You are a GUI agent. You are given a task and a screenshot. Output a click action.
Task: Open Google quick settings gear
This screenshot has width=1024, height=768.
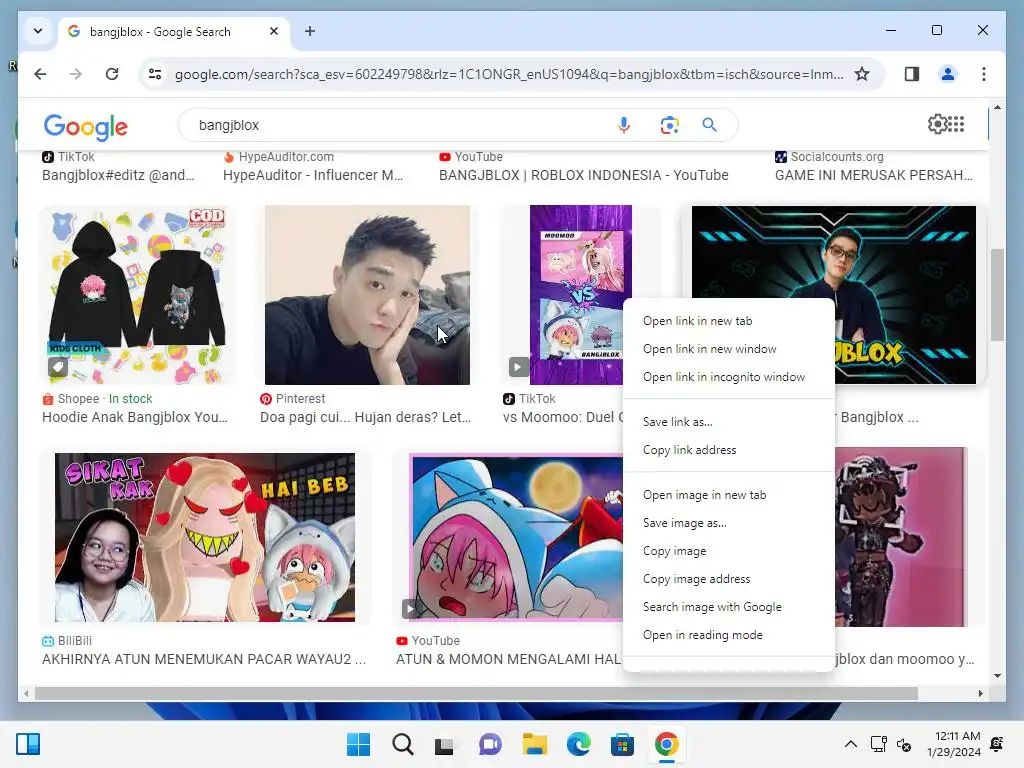coord(936,124)
